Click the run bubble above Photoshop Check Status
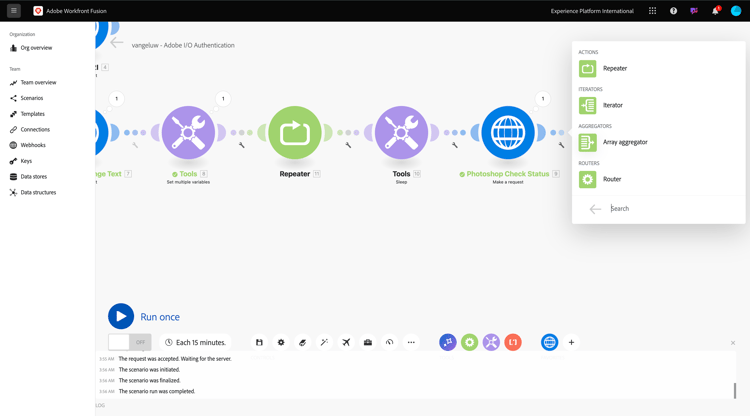750x416 pixels. [542, 99]
